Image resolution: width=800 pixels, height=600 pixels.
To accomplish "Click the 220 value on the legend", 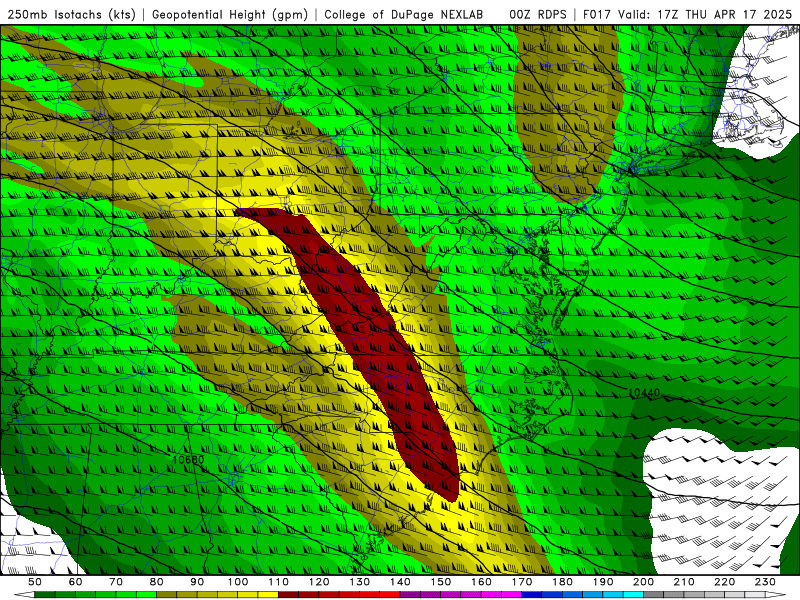I will 724,582.
